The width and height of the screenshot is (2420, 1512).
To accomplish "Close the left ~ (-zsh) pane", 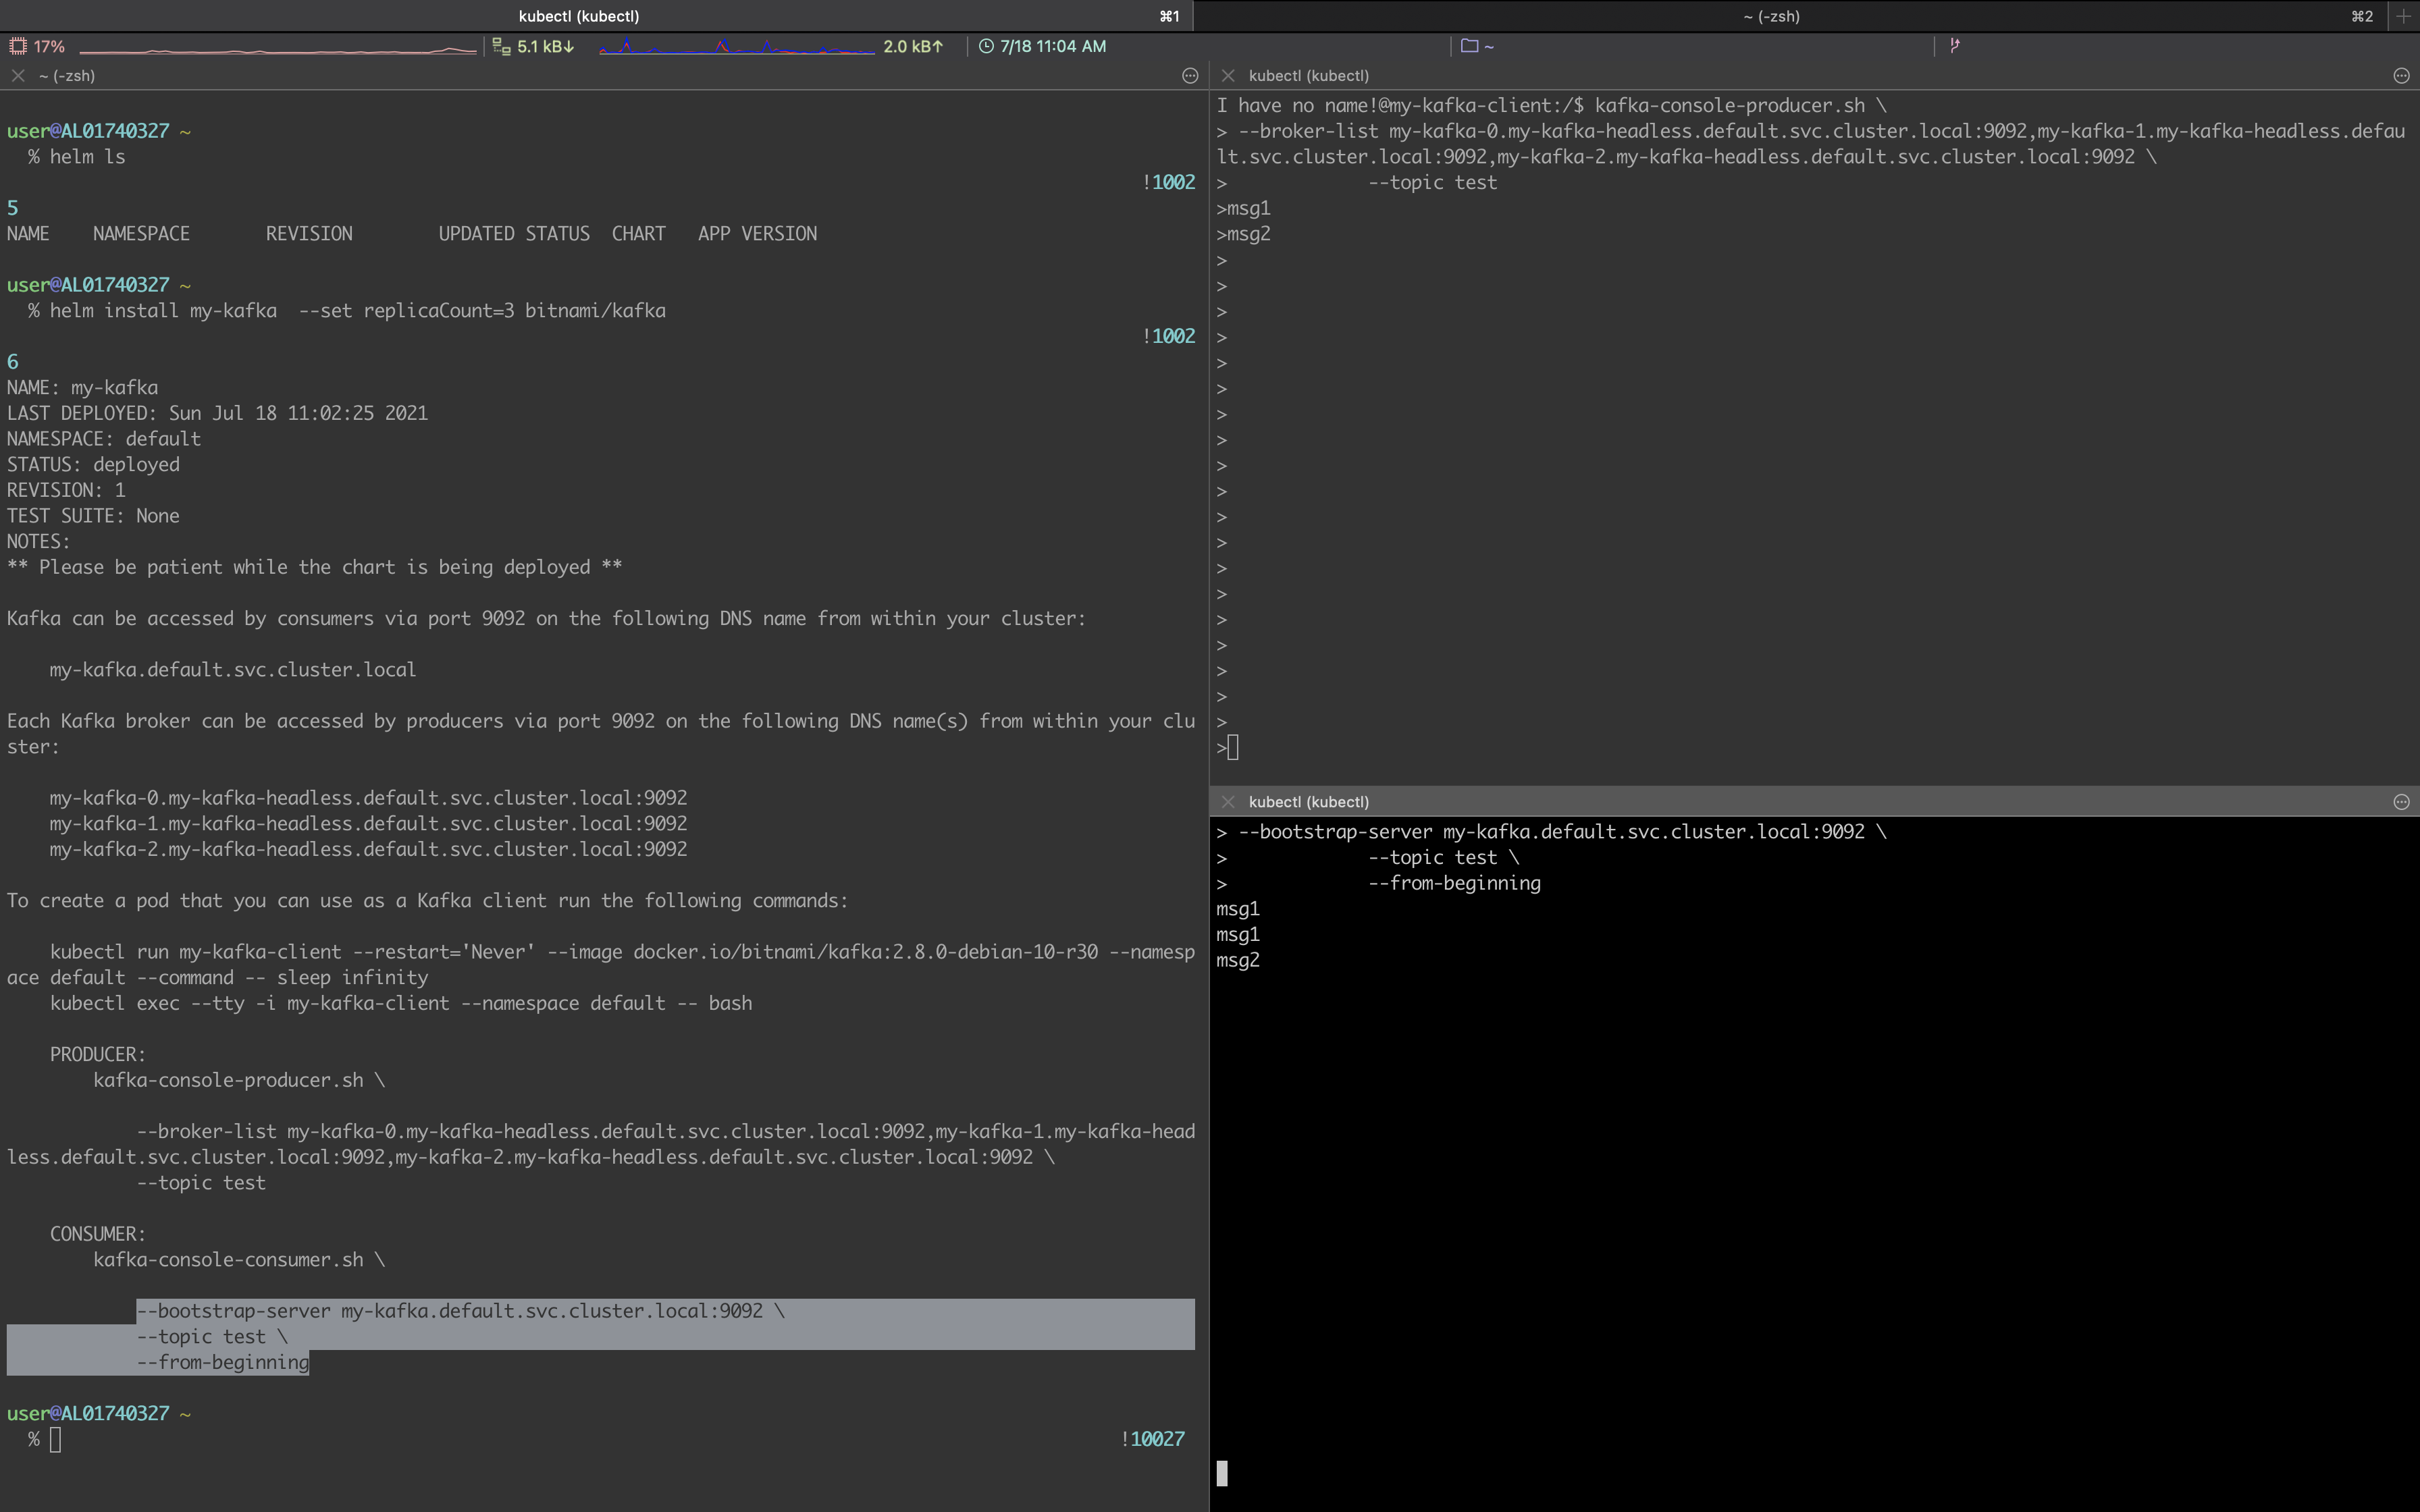I will [18, 76].
